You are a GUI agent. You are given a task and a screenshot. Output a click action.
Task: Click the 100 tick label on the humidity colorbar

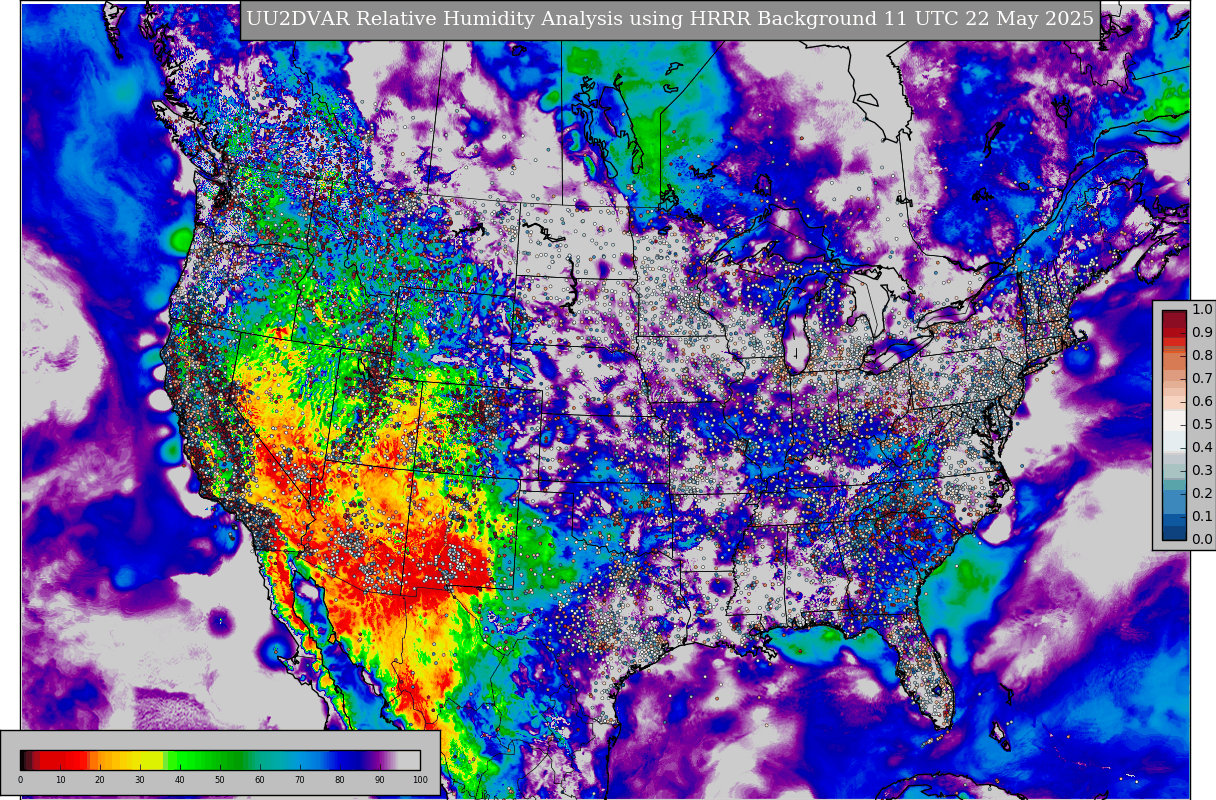[420, 780]
